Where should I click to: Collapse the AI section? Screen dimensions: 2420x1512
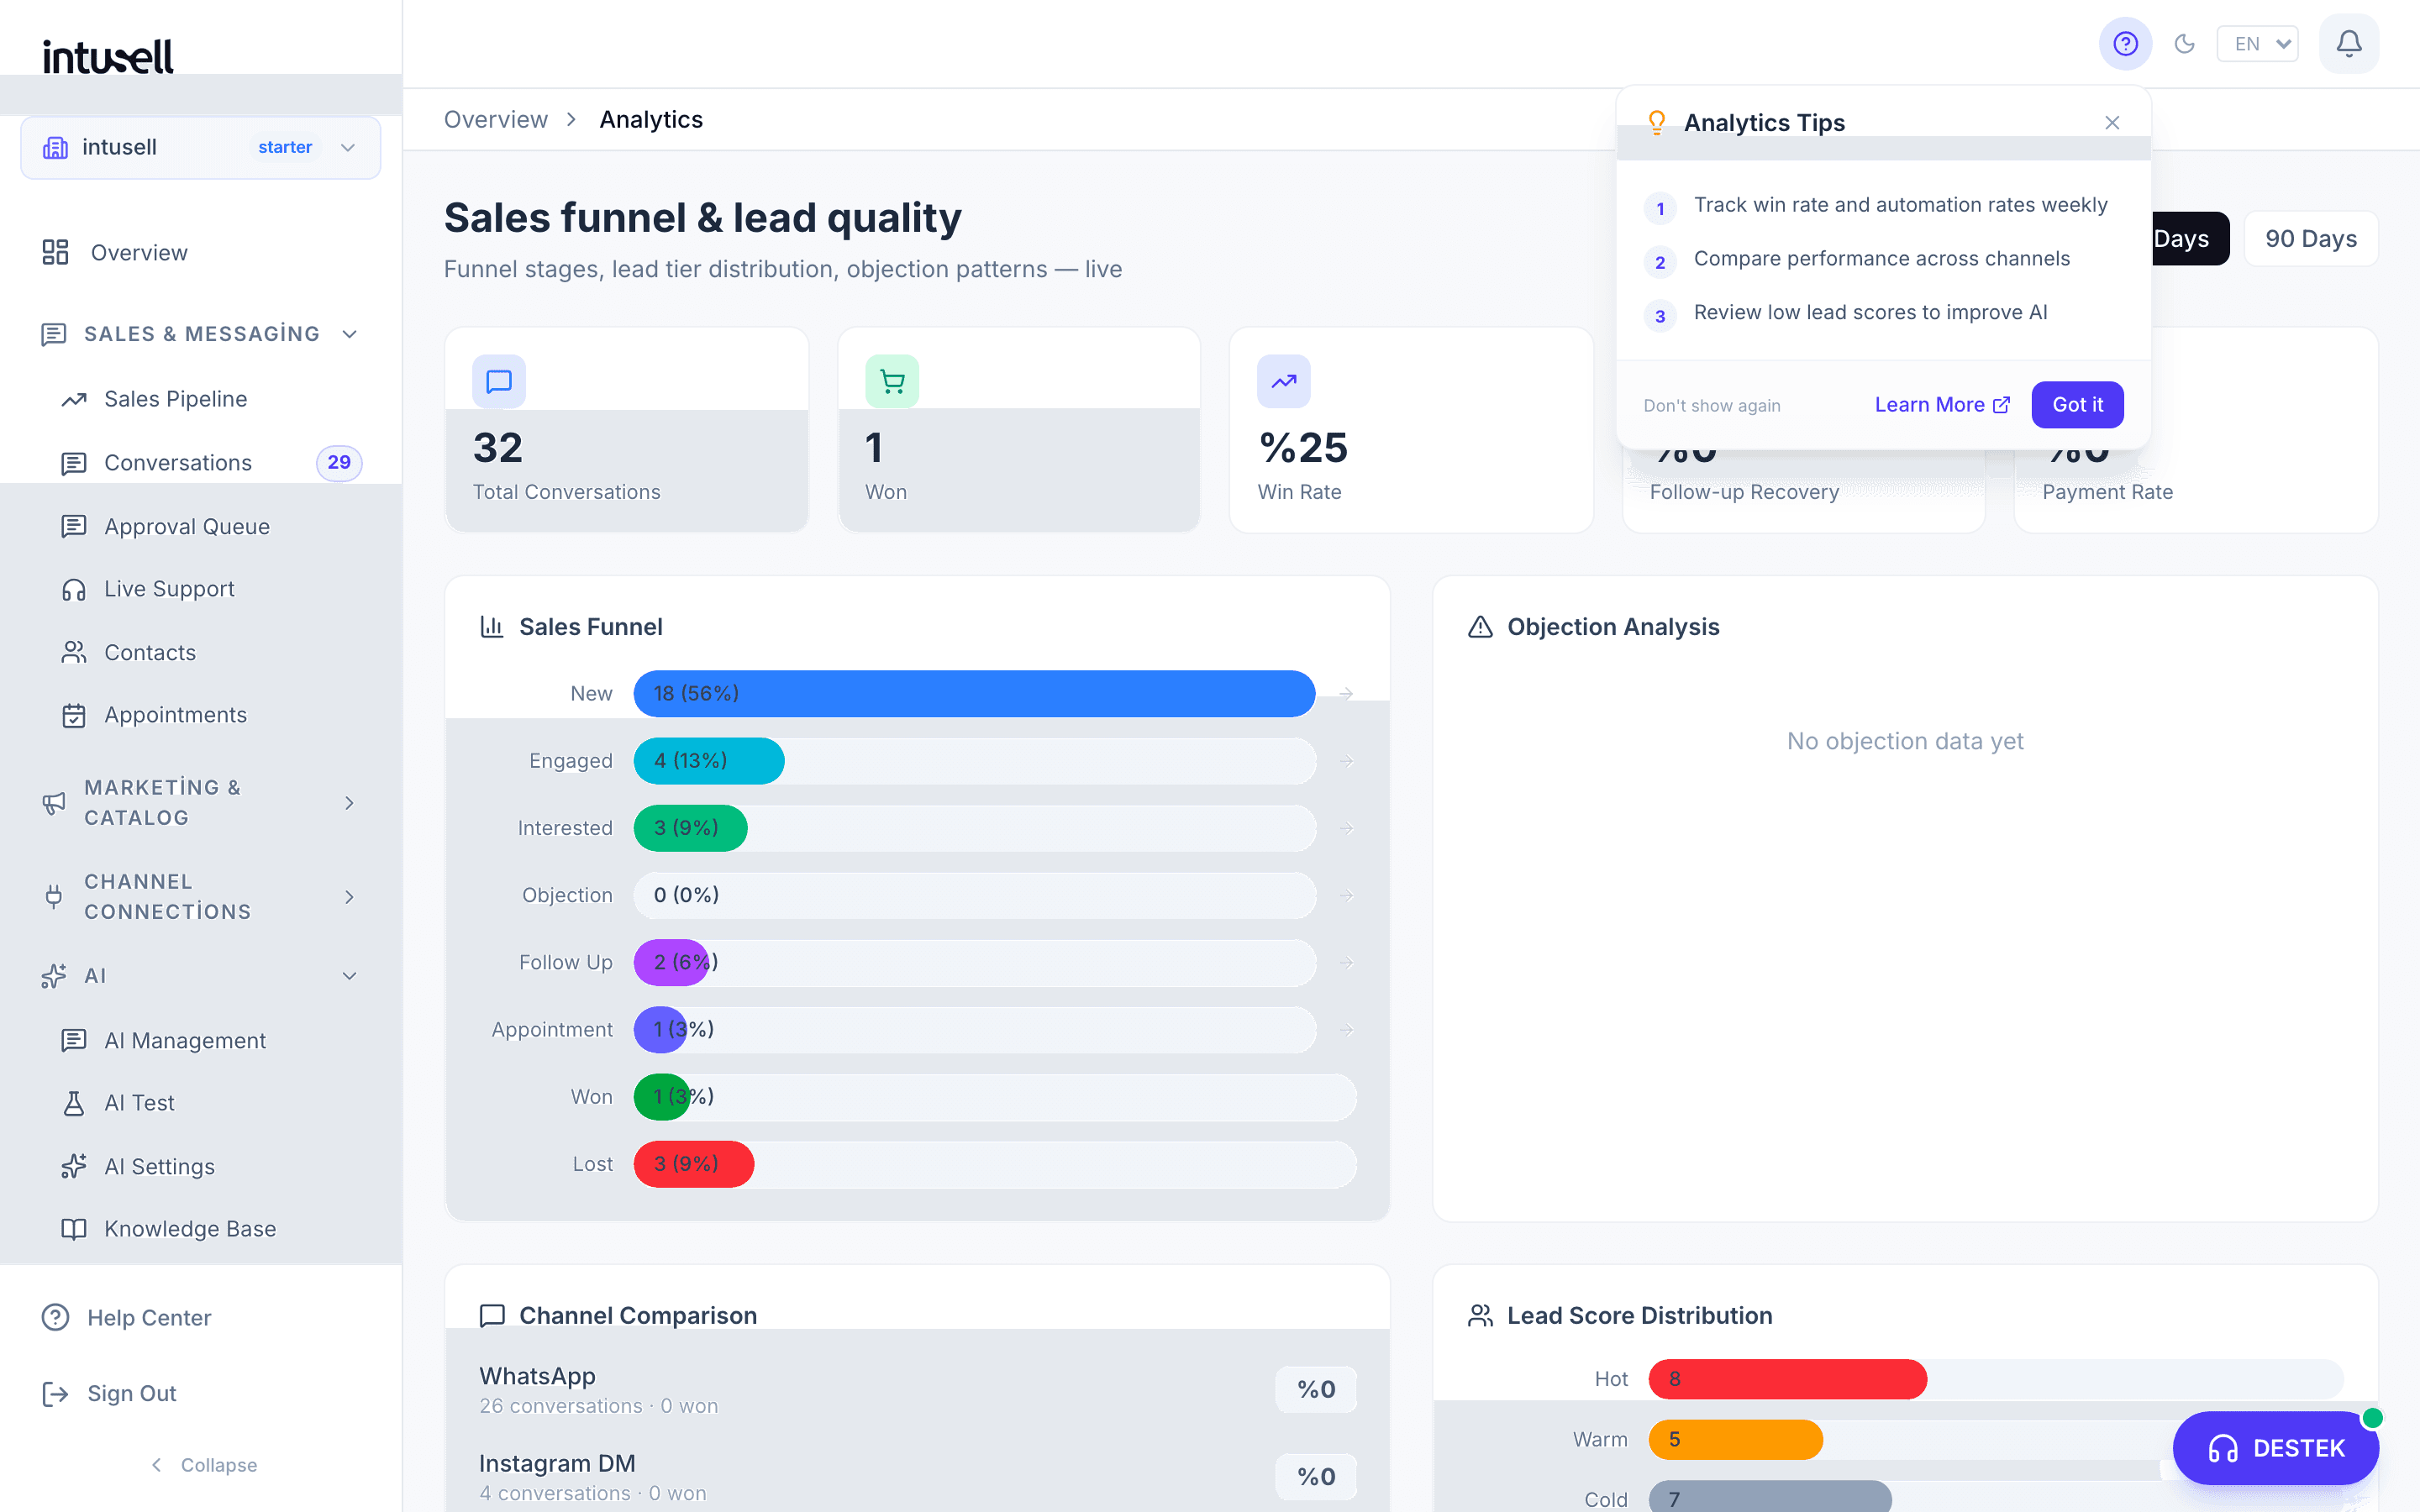[200, 976]
